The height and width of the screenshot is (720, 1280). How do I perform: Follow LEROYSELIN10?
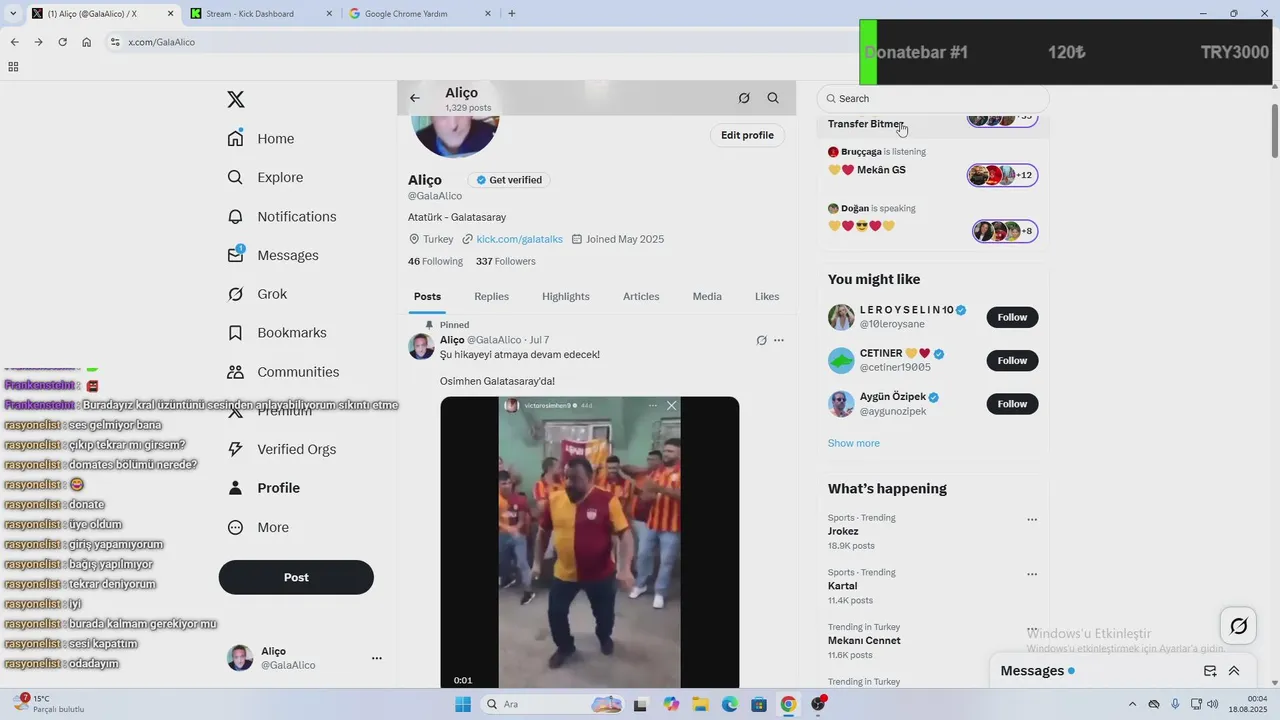[x=1012, y=317]
